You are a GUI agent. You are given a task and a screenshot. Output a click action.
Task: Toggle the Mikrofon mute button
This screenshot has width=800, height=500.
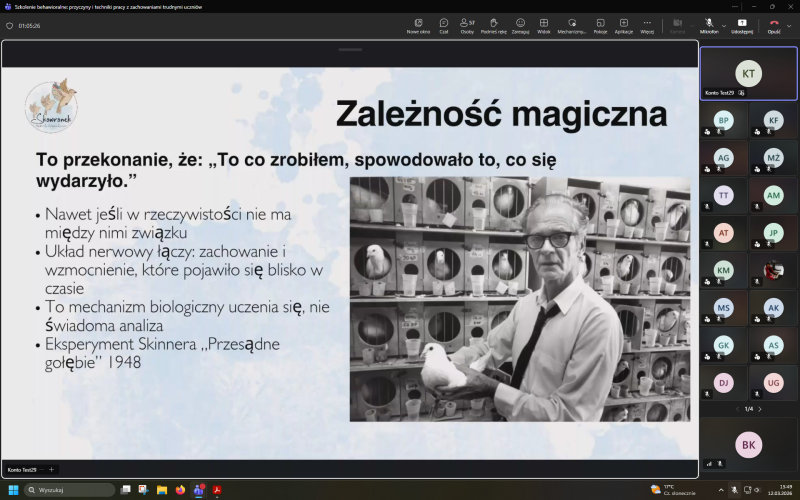708,24
